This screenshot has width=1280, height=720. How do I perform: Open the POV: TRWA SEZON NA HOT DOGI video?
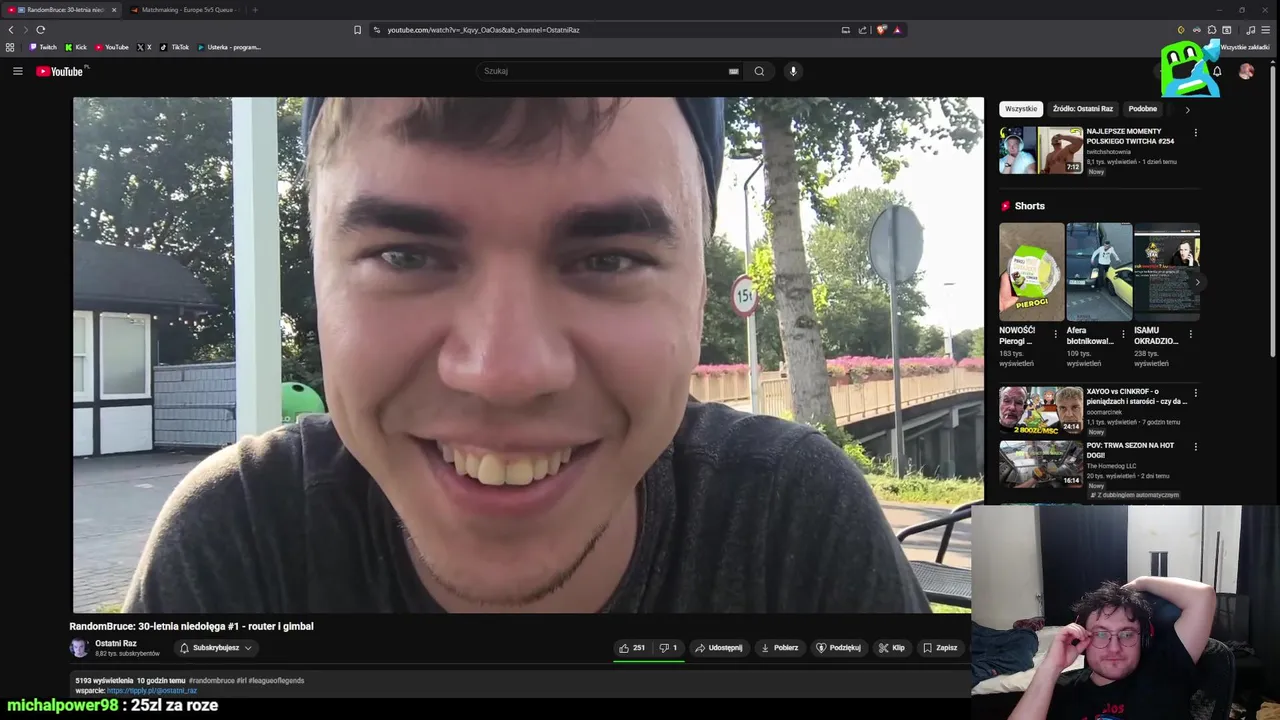click(1041, 464)
